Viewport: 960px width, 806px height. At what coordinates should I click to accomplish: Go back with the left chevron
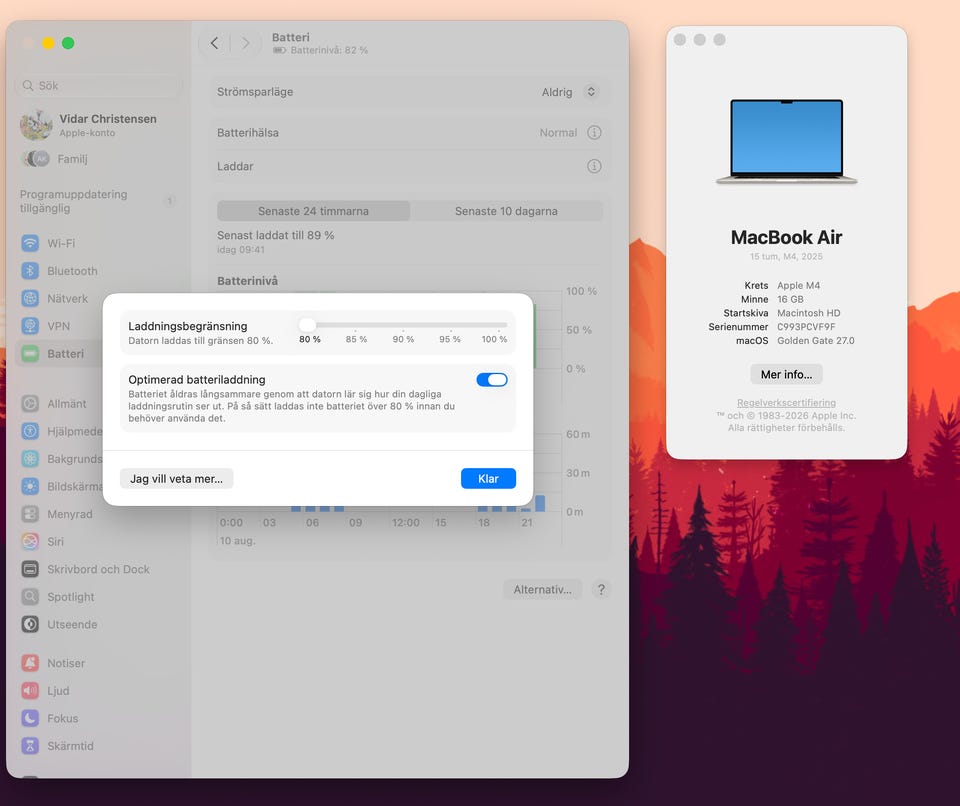pyautogui.click(x=214, y=43)
